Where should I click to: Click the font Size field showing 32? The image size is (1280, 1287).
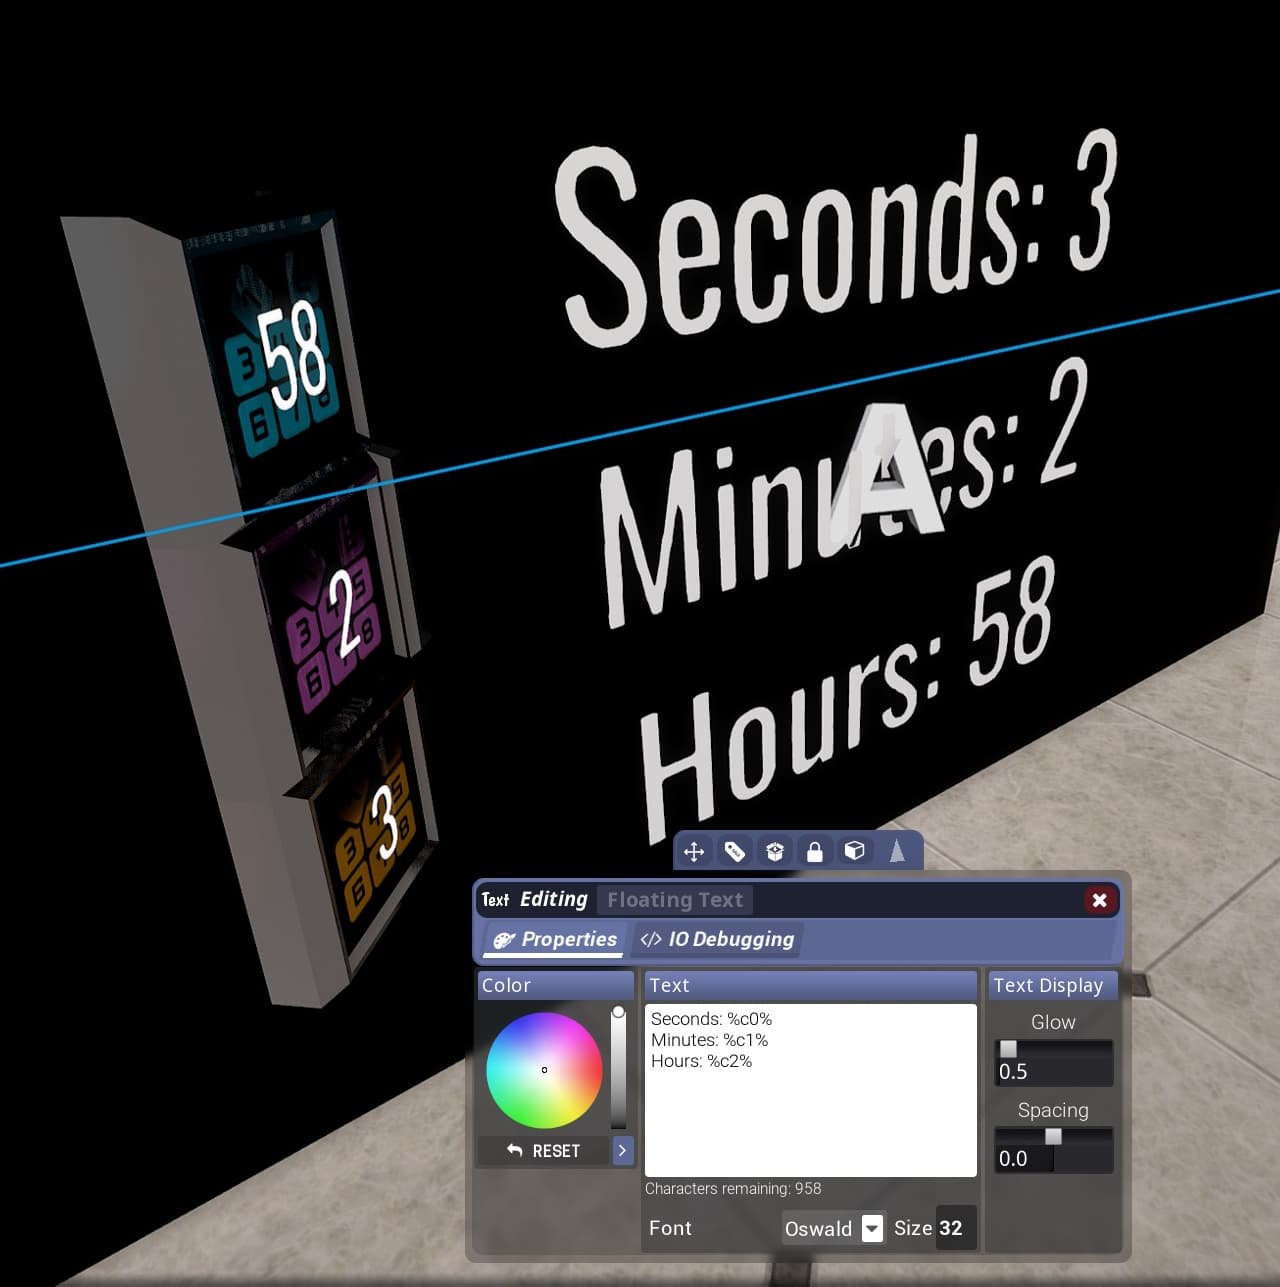coord(951,1228)
